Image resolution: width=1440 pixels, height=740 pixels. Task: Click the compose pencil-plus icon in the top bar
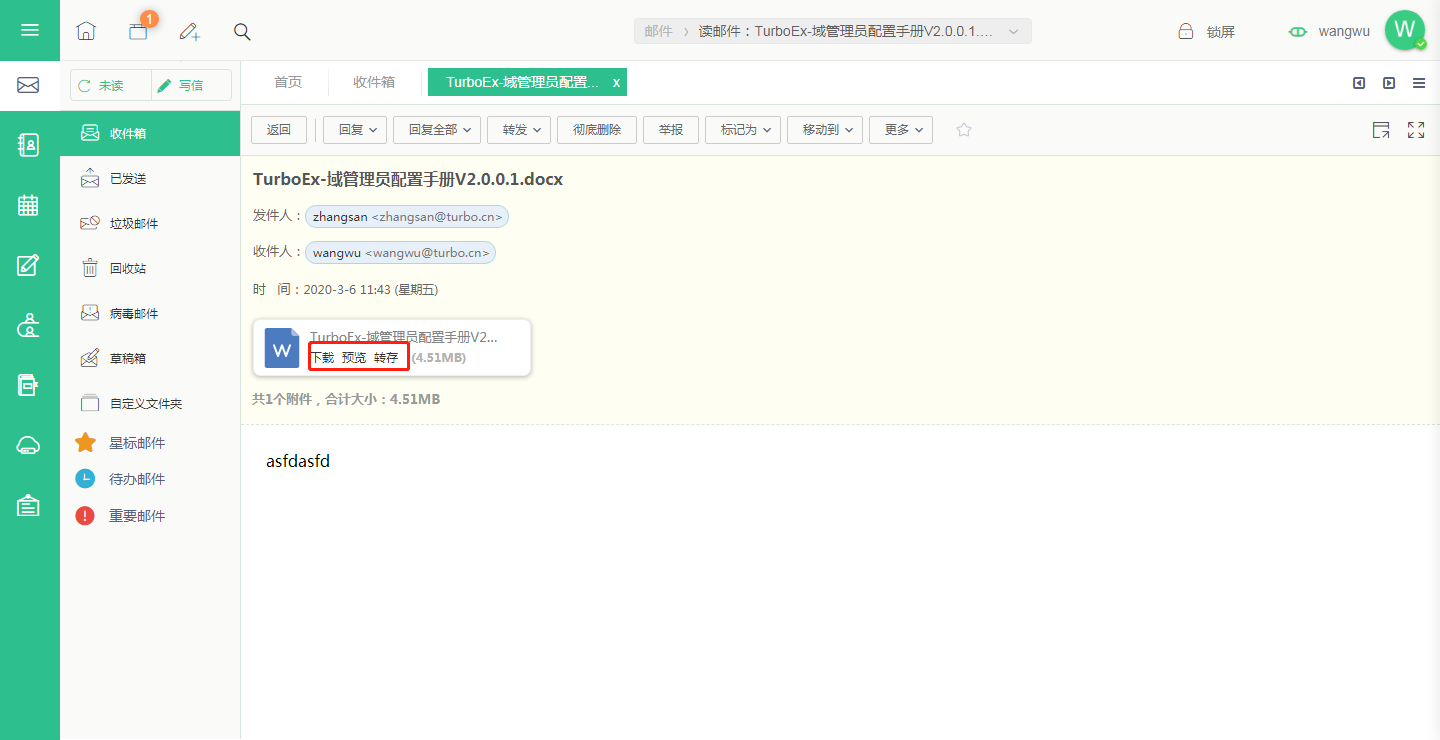[190, 31]
